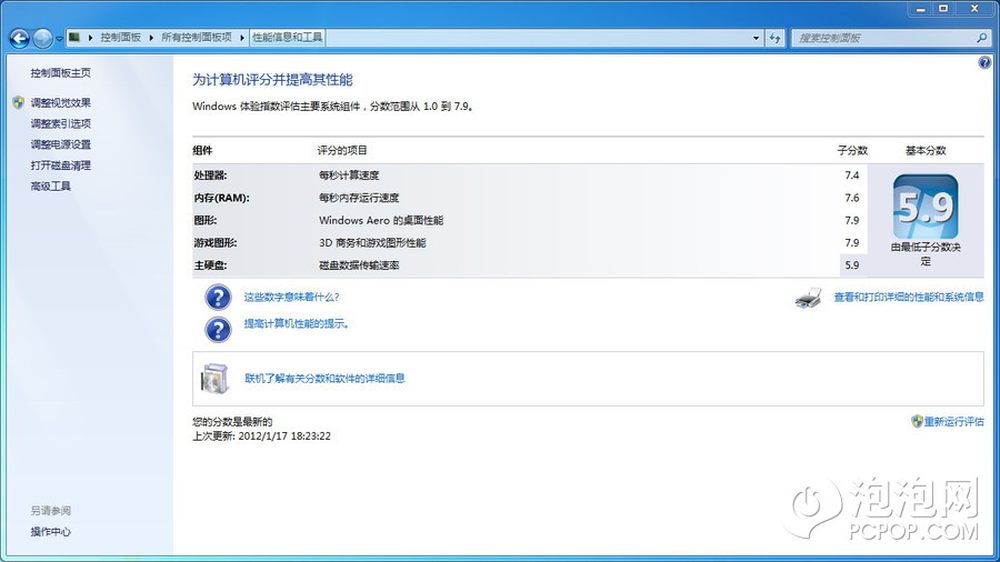Open the recent pages dropdown beside Forward
1000x562 pixels.
[59, 39]
